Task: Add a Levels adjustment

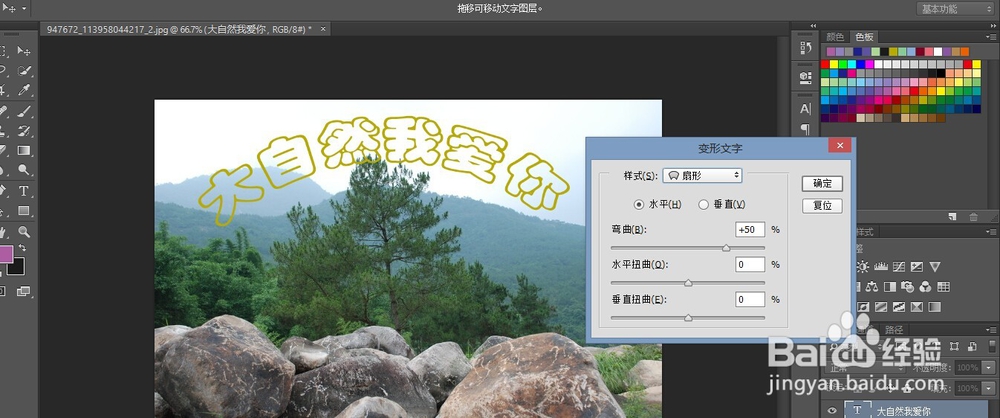Action: pyautogui.click(x=881, y=267)
